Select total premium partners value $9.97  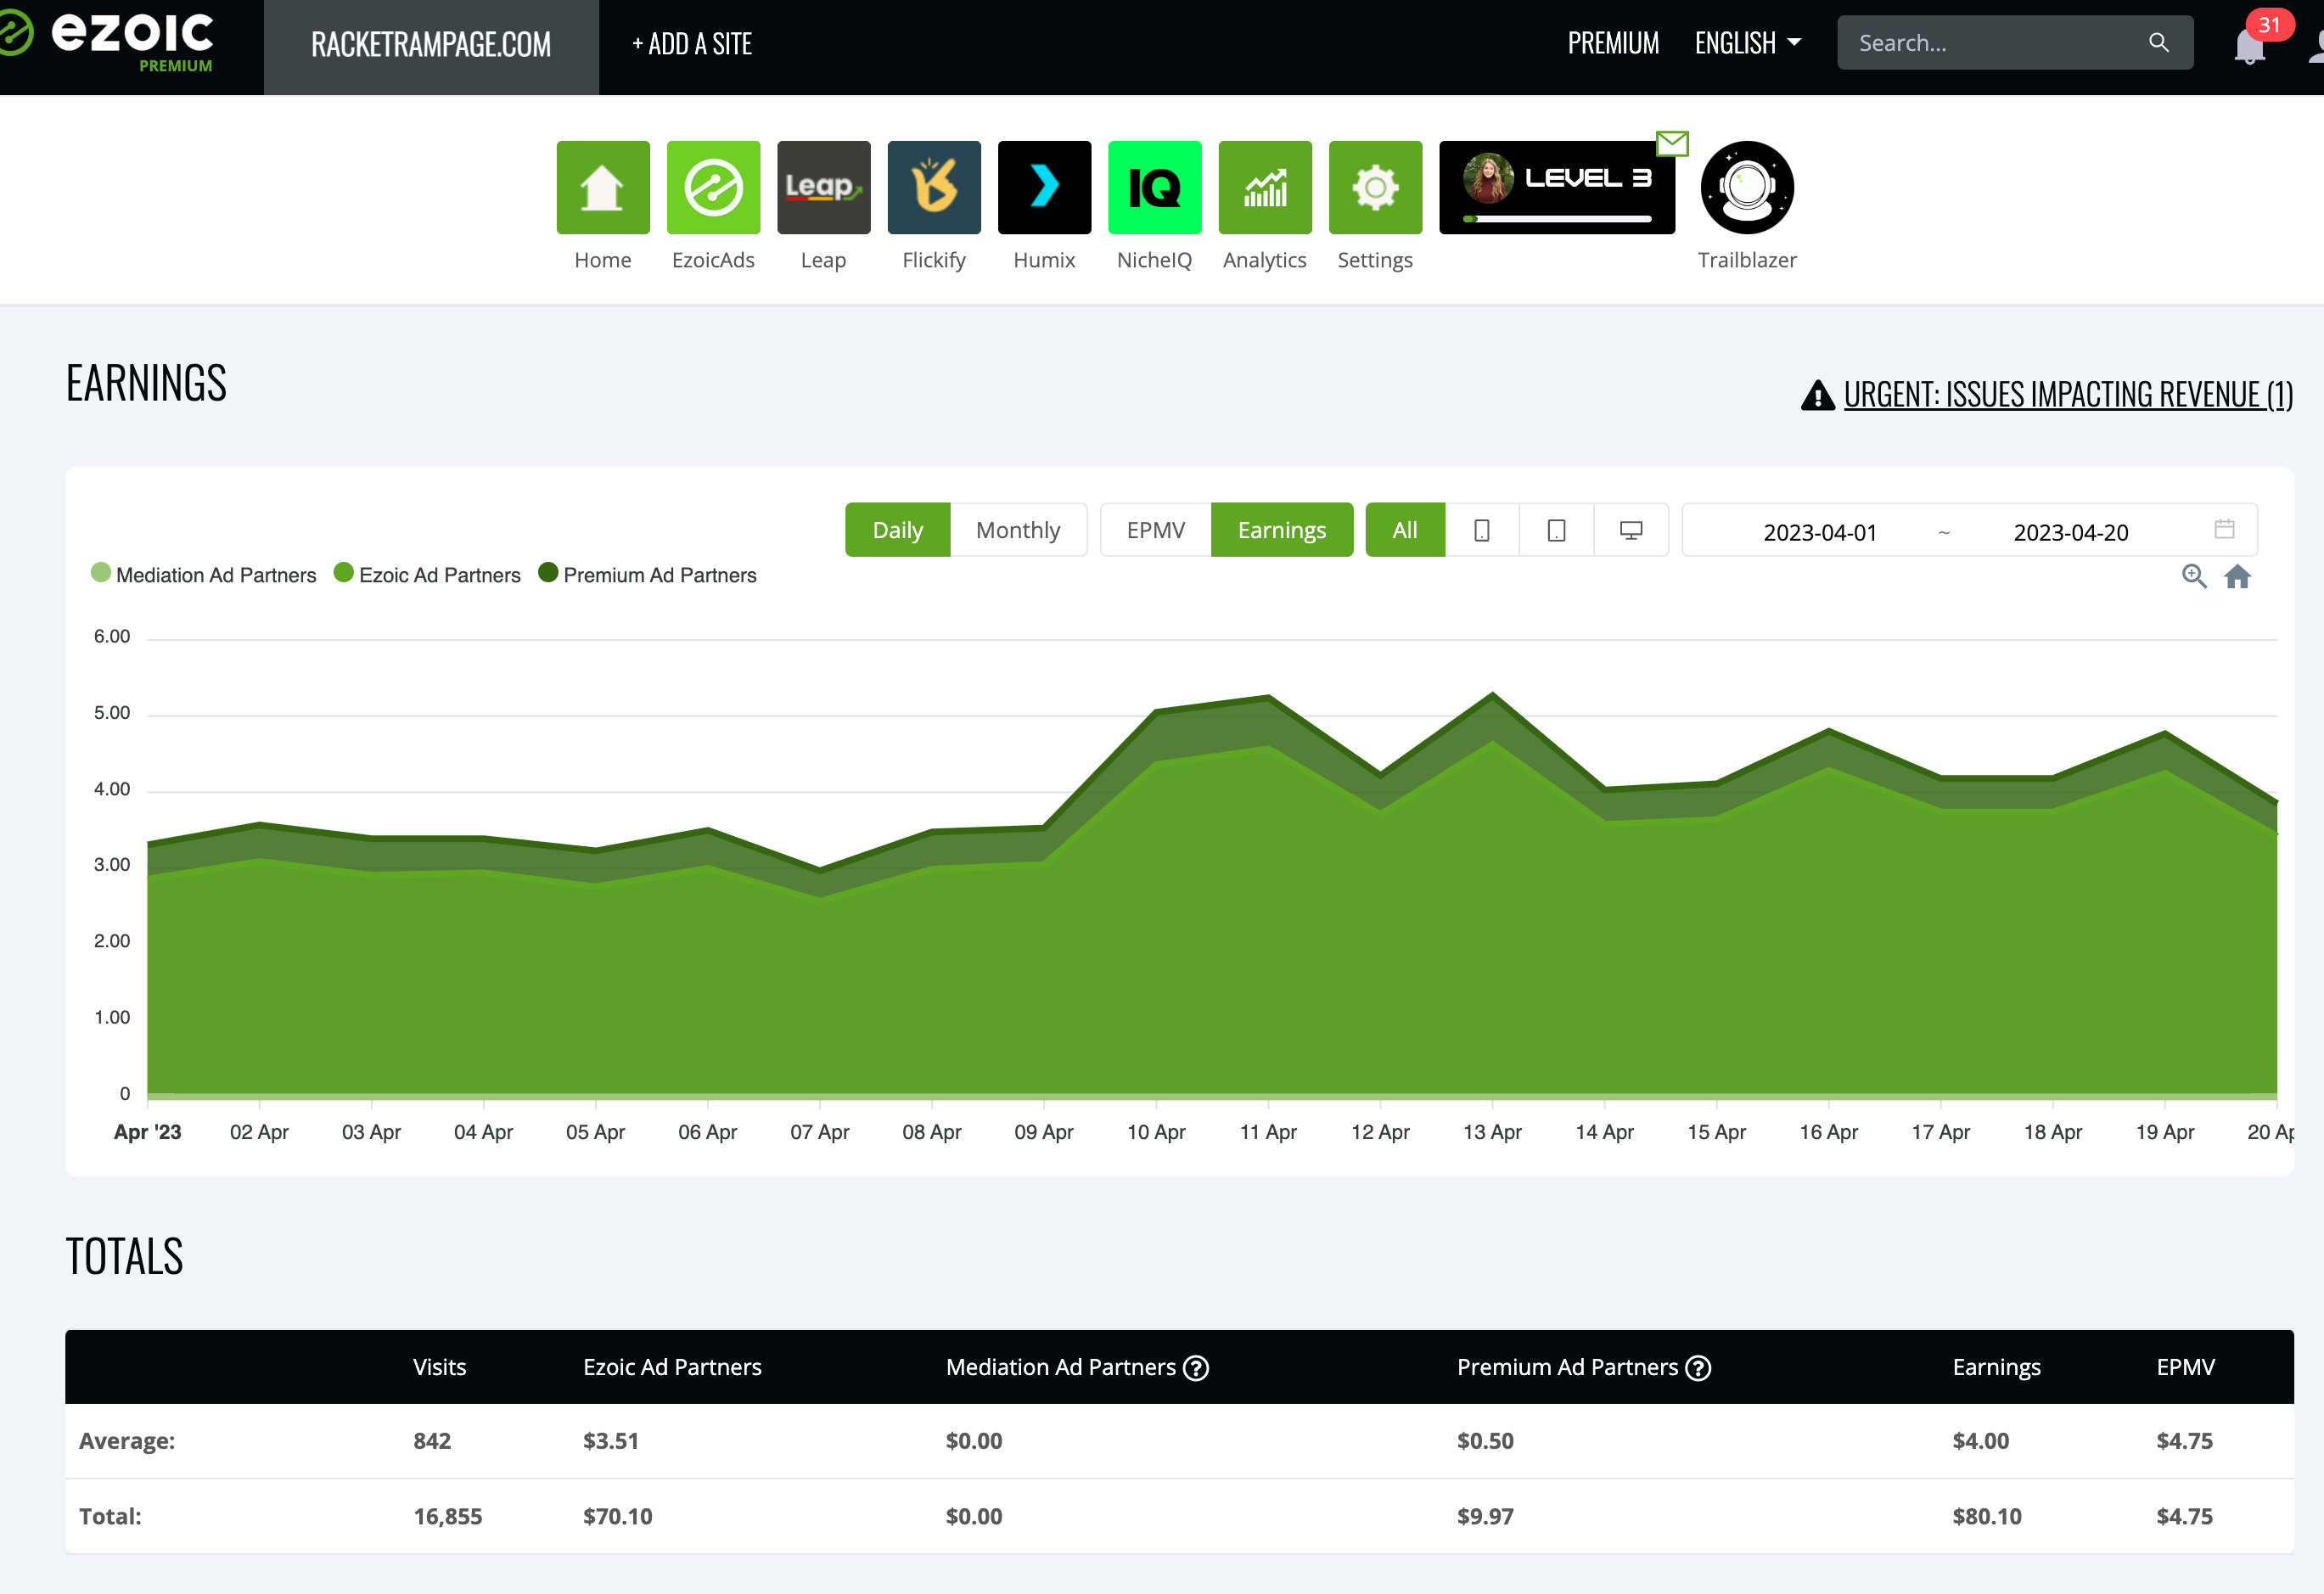coord(1485,1516)
